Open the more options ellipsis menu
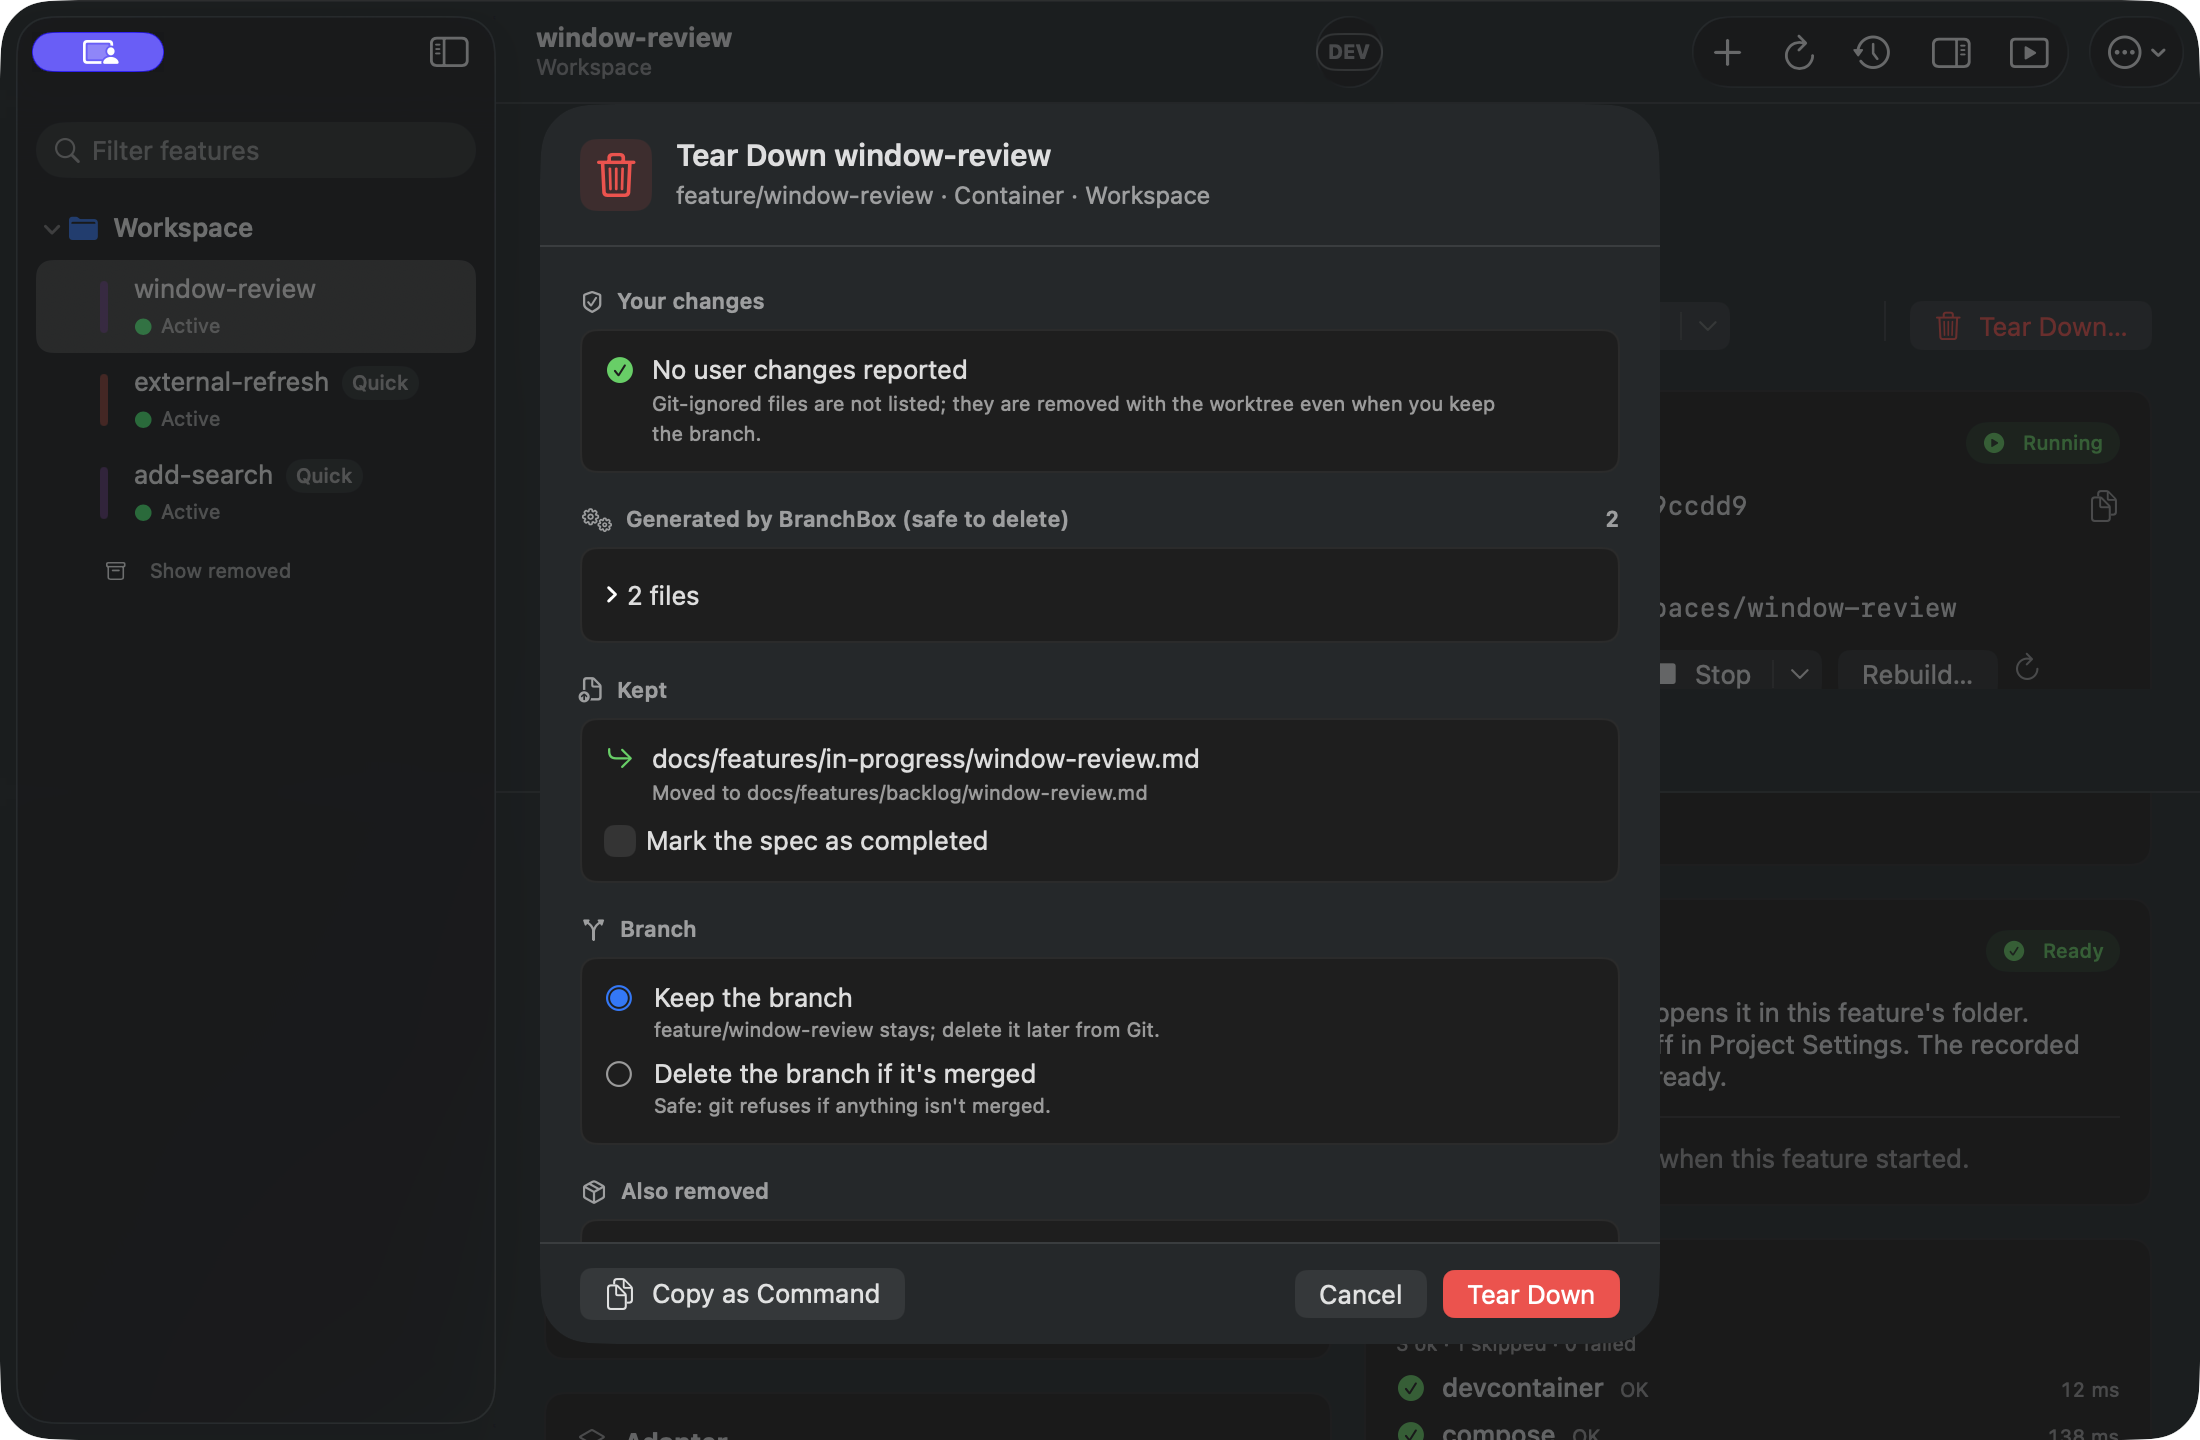The height and width of the screenshot is (1440, 2200). pyautogui.click(x=2136, y=52)
